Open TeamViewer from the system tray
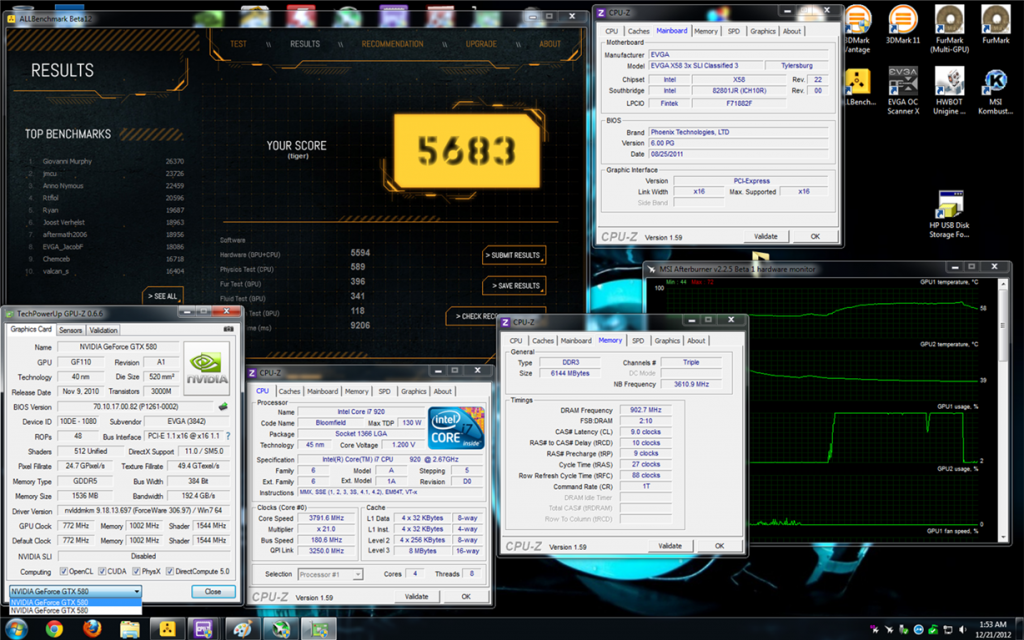Screen dimensions: 1024x640 (918, 630)
